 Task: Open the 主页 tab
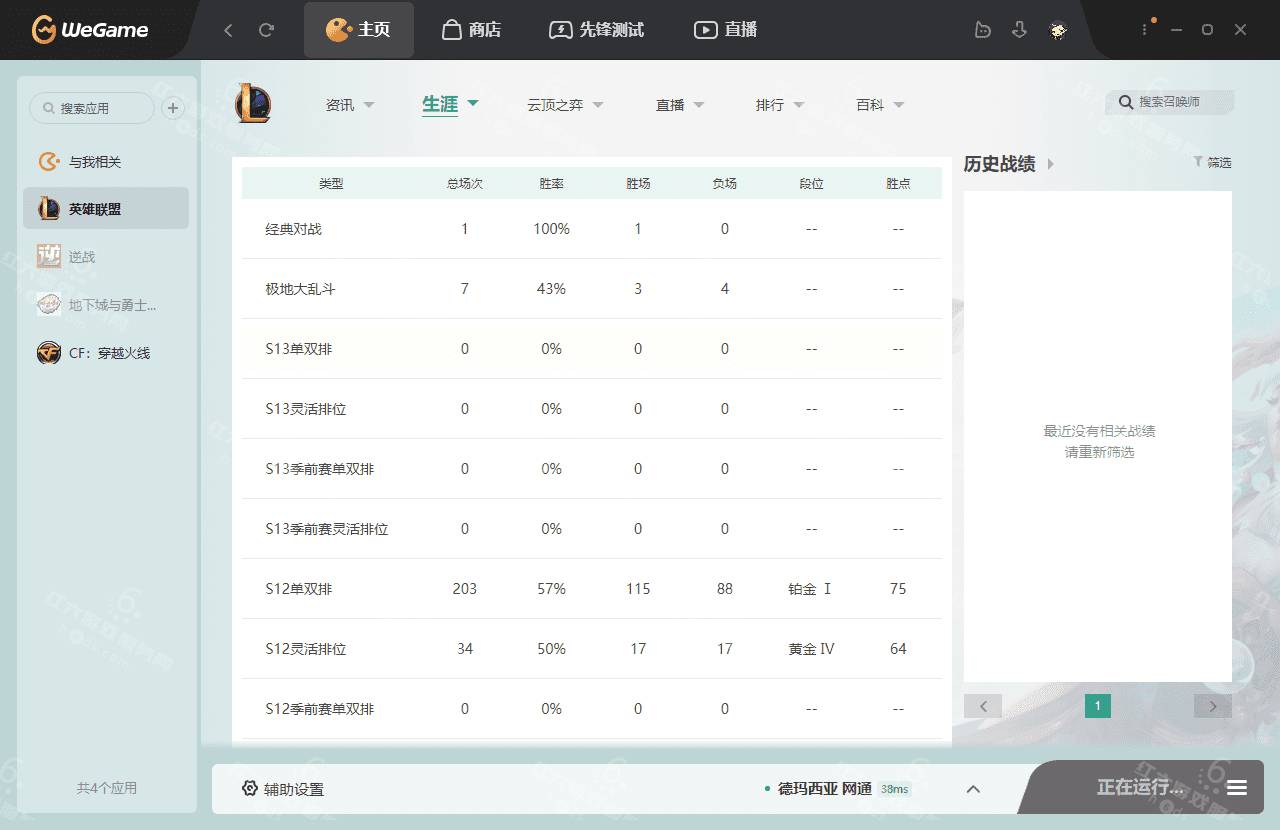coord(358,30)
